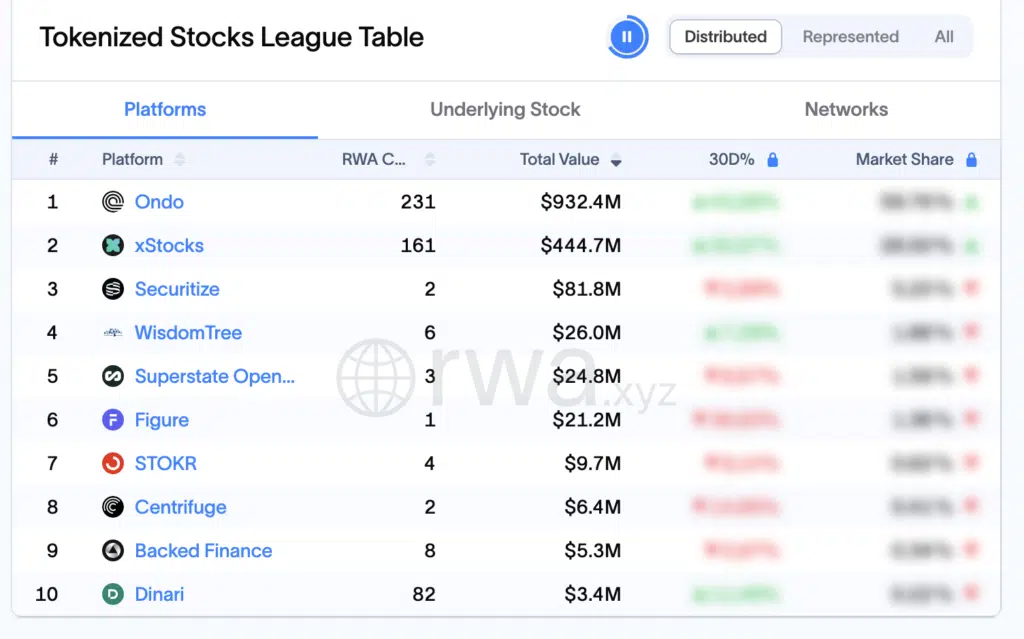The height and width of the screenshot is (639, 1024).
Task: Sort by Platform column arrows
Action: point(180,159)
